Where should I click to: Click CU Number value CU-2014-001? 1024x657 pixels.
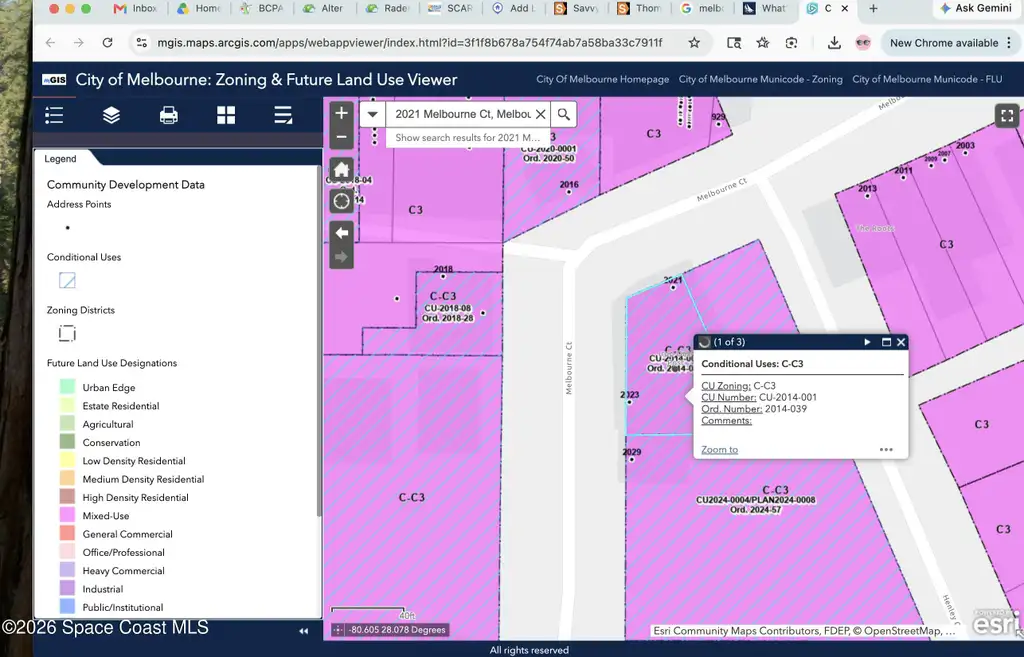pyautogui.click(x=788, y=397)
